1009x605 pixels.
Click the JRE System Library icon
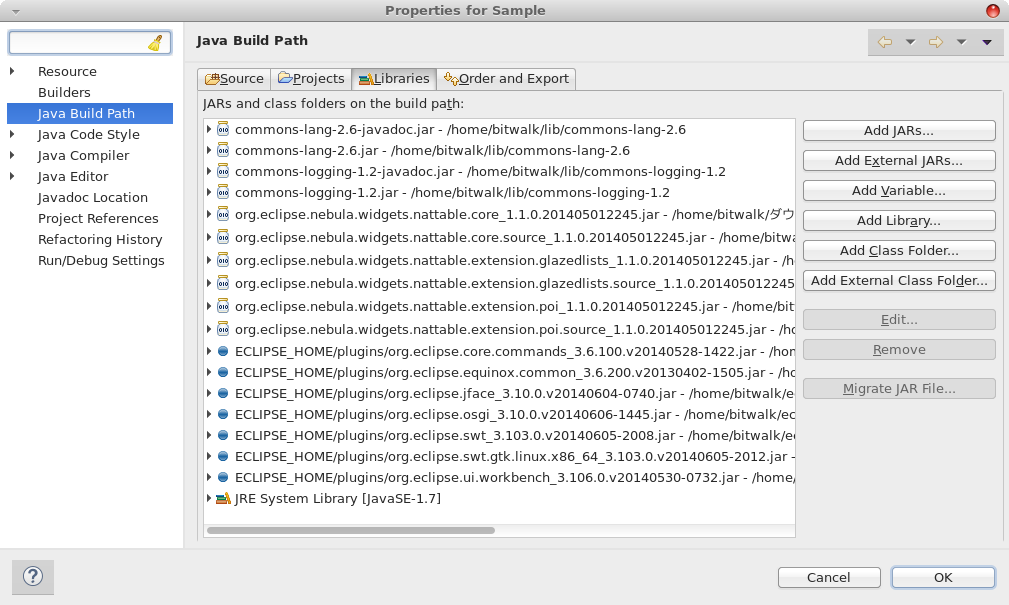pyautogui.click(x=223, y=498)
